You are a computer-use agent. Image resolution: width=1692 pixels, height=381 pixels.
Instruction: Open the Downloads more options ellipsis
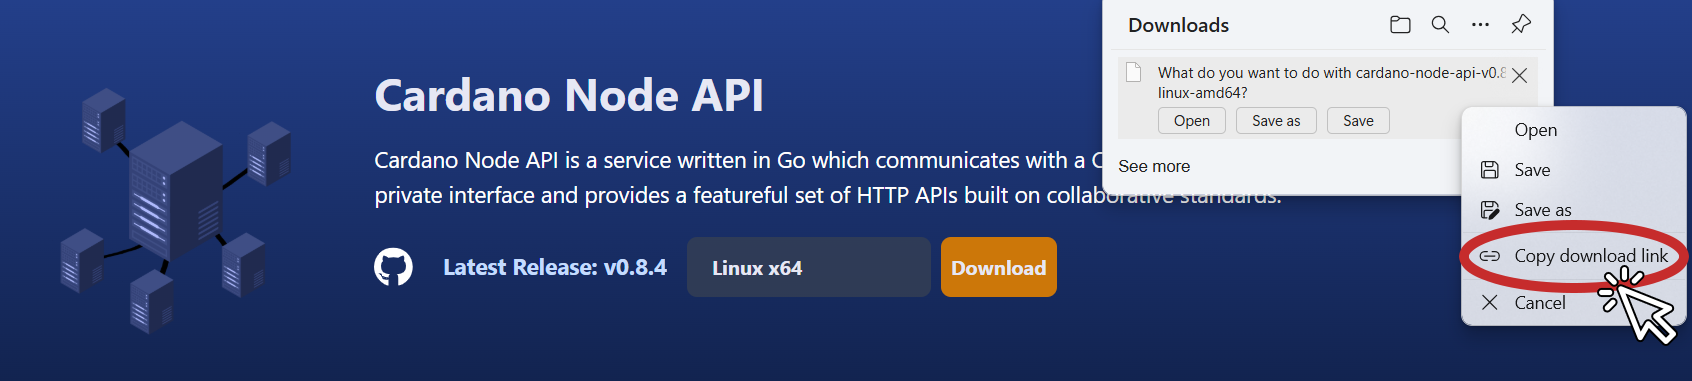[x=1480, y=25]
